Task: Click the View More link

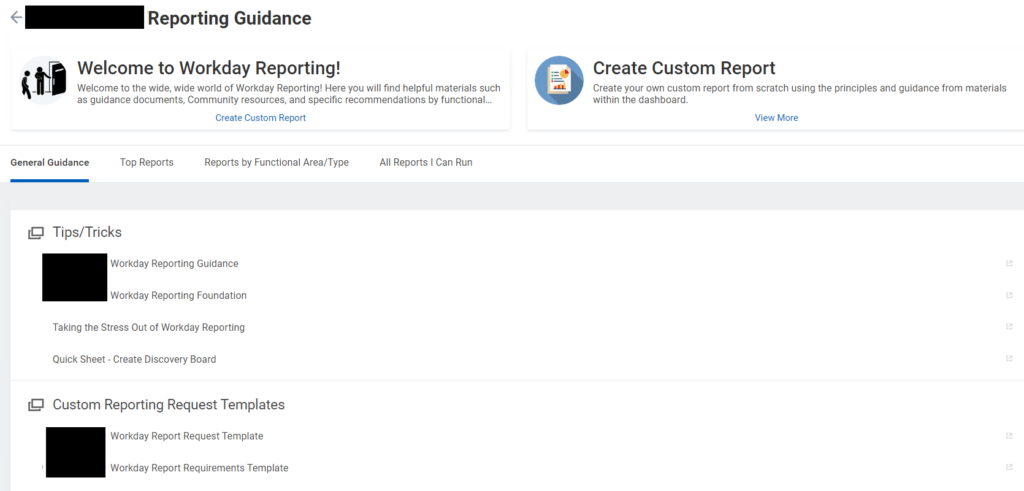Action: [776, 118]
